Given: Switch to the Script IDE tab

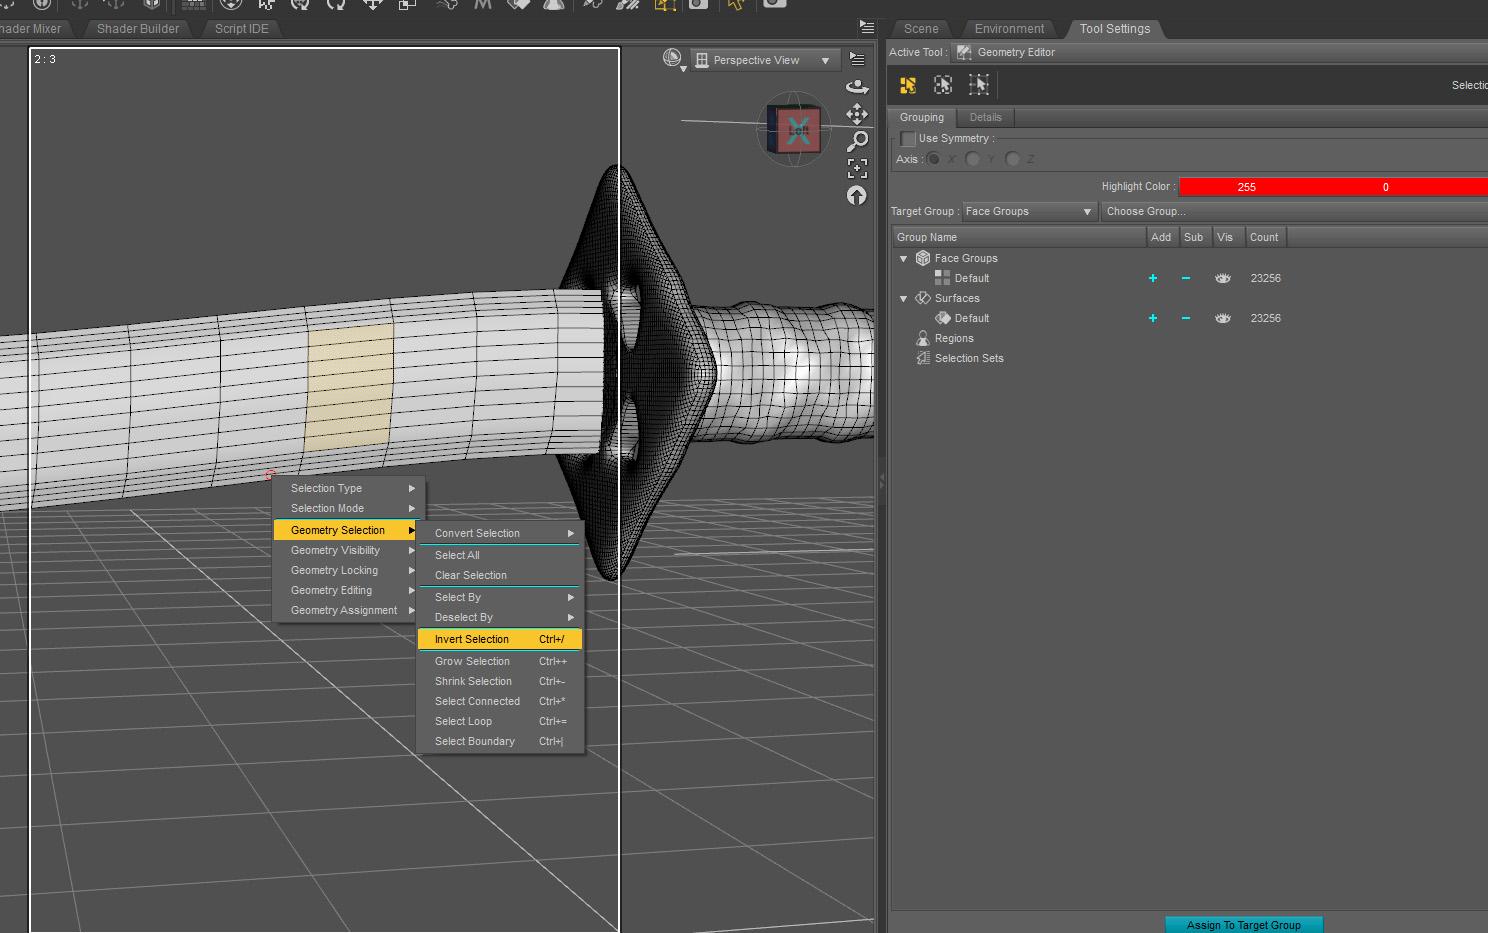Looking at the screenshot, I should coord(240,28).
